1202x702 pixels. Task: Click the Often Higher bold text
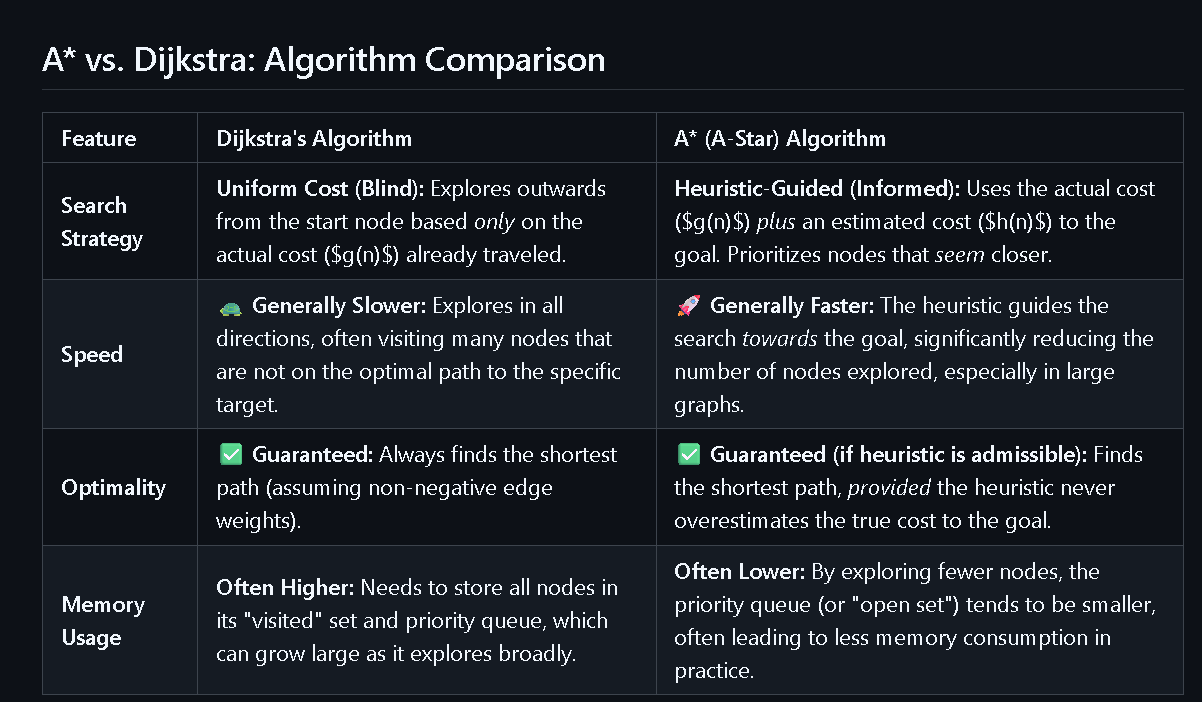coord(286,588)
